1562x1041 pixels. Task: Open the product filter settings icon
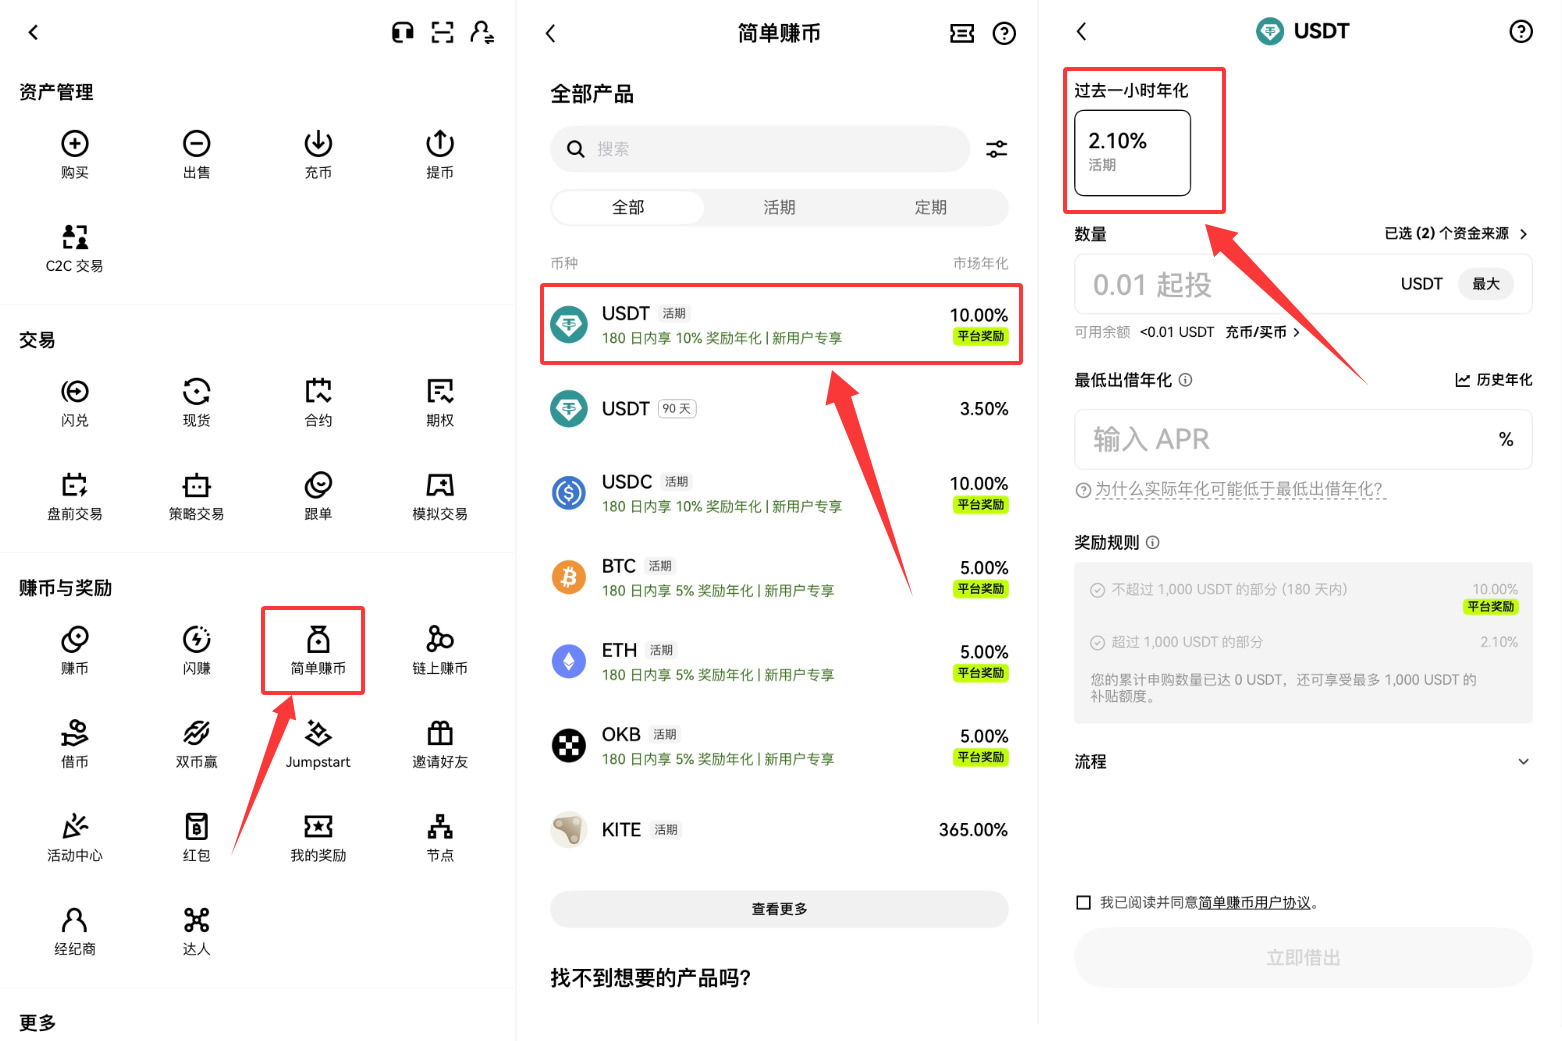click(997, 149)
